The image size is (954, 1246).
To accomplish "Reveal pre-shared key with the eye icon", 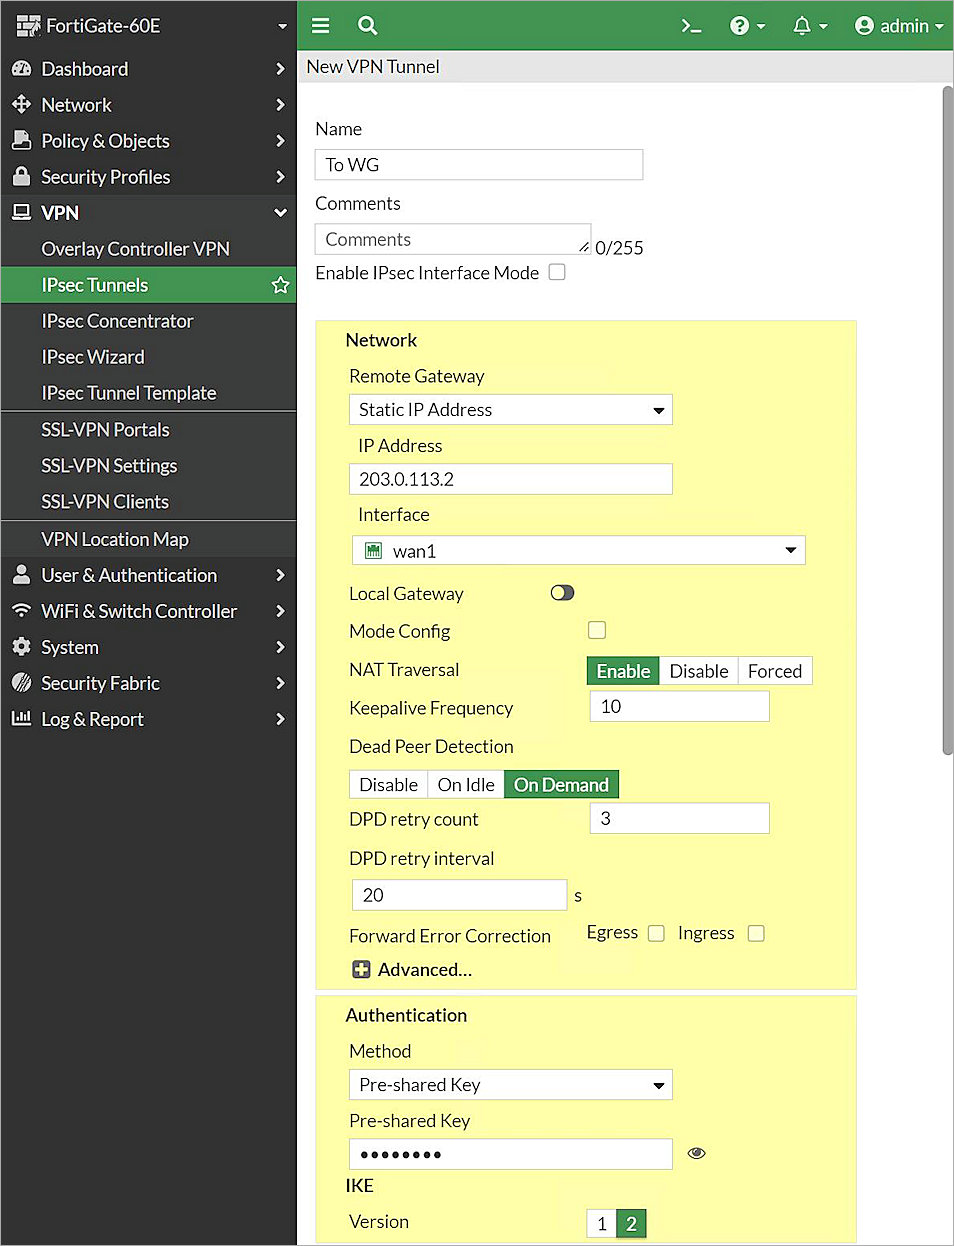I will pos(697,1153).
